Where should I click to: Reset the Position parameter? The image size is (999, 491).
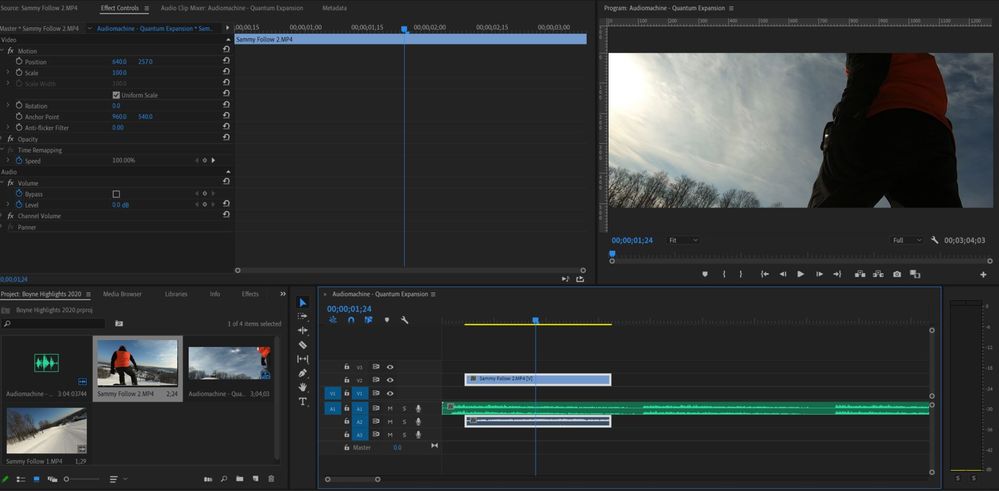click(226, 61)
